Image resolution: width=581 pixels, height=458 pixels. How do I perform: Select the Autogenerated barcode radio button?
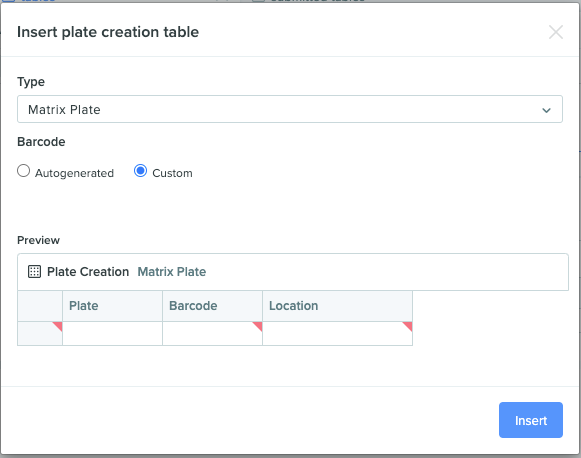pos(24,171)
